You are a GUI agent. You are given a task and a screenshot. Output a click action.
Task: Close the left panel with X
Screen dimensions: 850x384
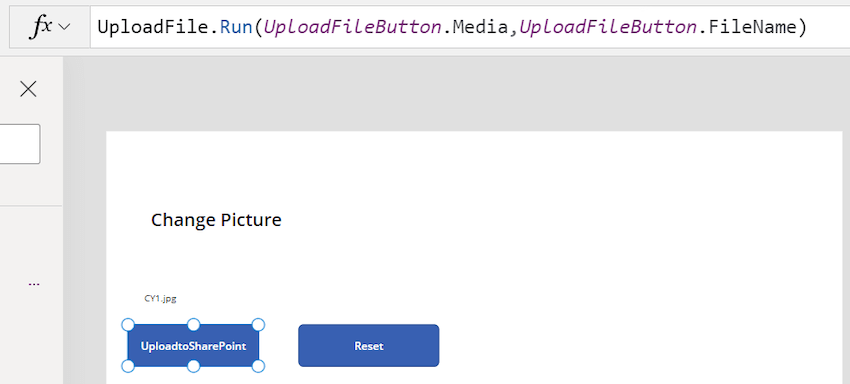(28, 89)
